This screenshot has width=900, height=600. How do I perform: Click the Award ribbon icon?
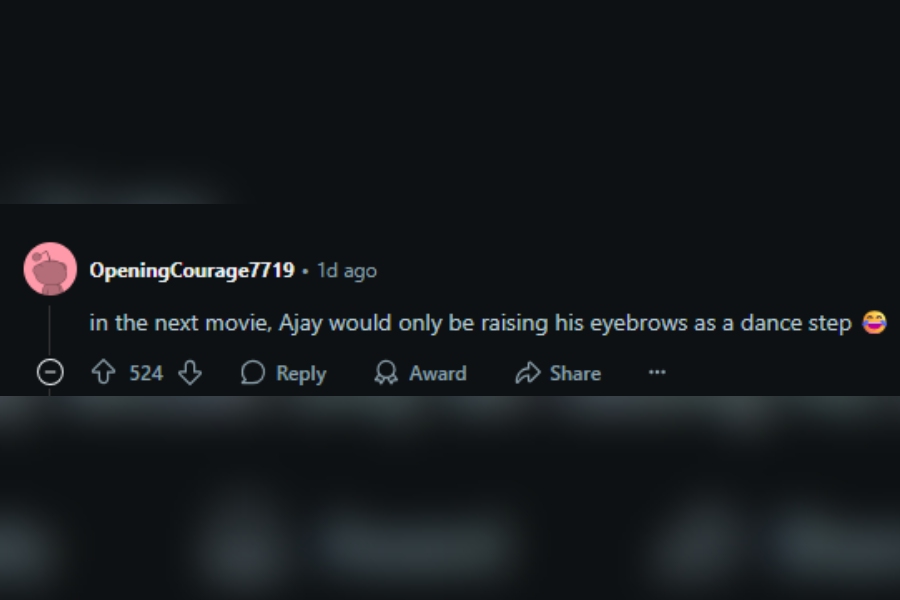pyautogui.click(x=386, y=373)
